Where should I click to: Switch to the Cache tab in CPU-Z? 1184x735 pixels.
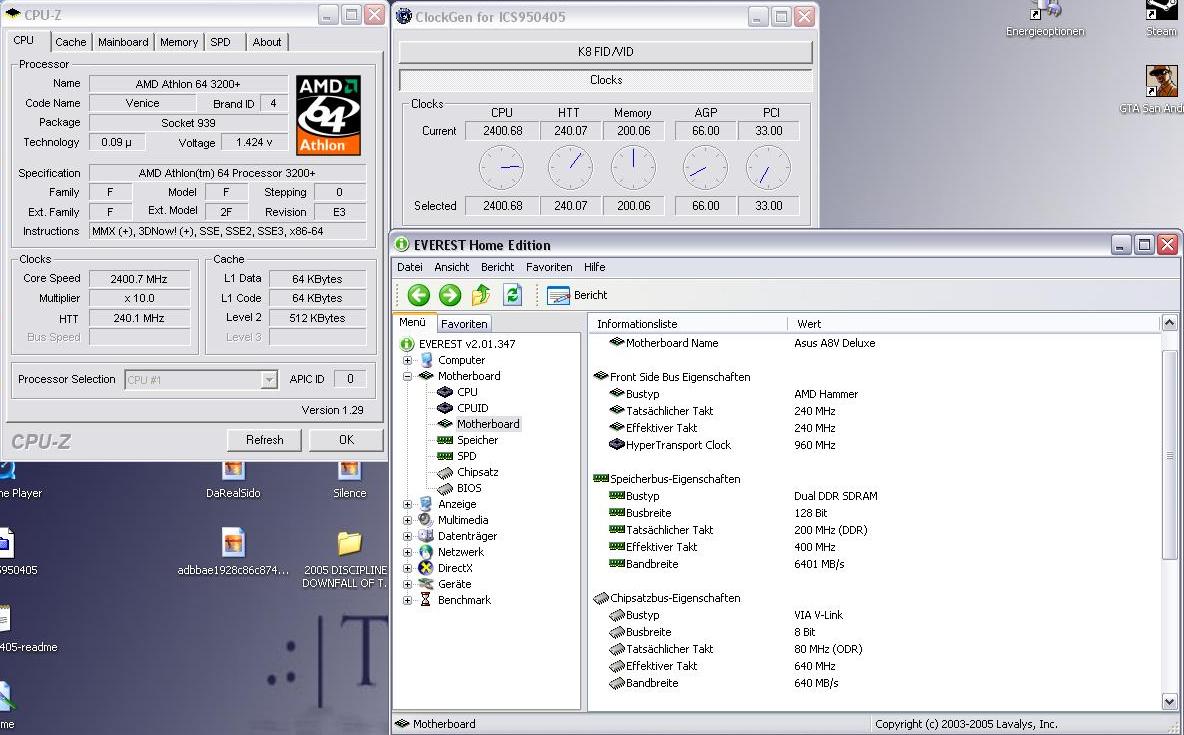(x=71, y=42)
